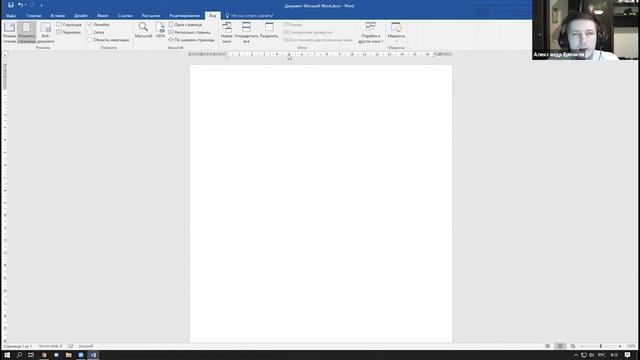Screen dimensions: 640x360
Task: Open the Файл tab
Action: tap(11, 16)
